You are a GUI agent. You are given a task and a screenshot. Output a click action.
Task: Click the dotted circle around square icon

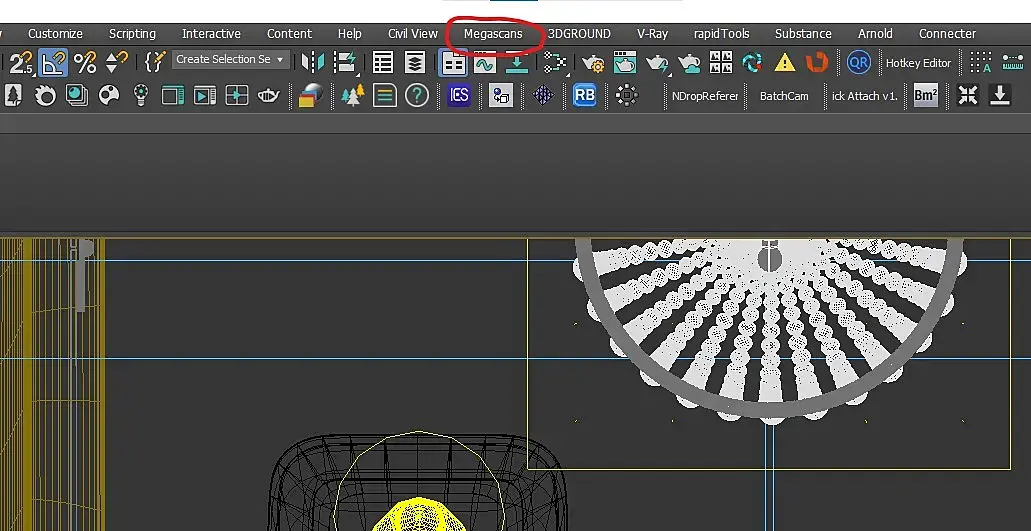coord(627,96)
